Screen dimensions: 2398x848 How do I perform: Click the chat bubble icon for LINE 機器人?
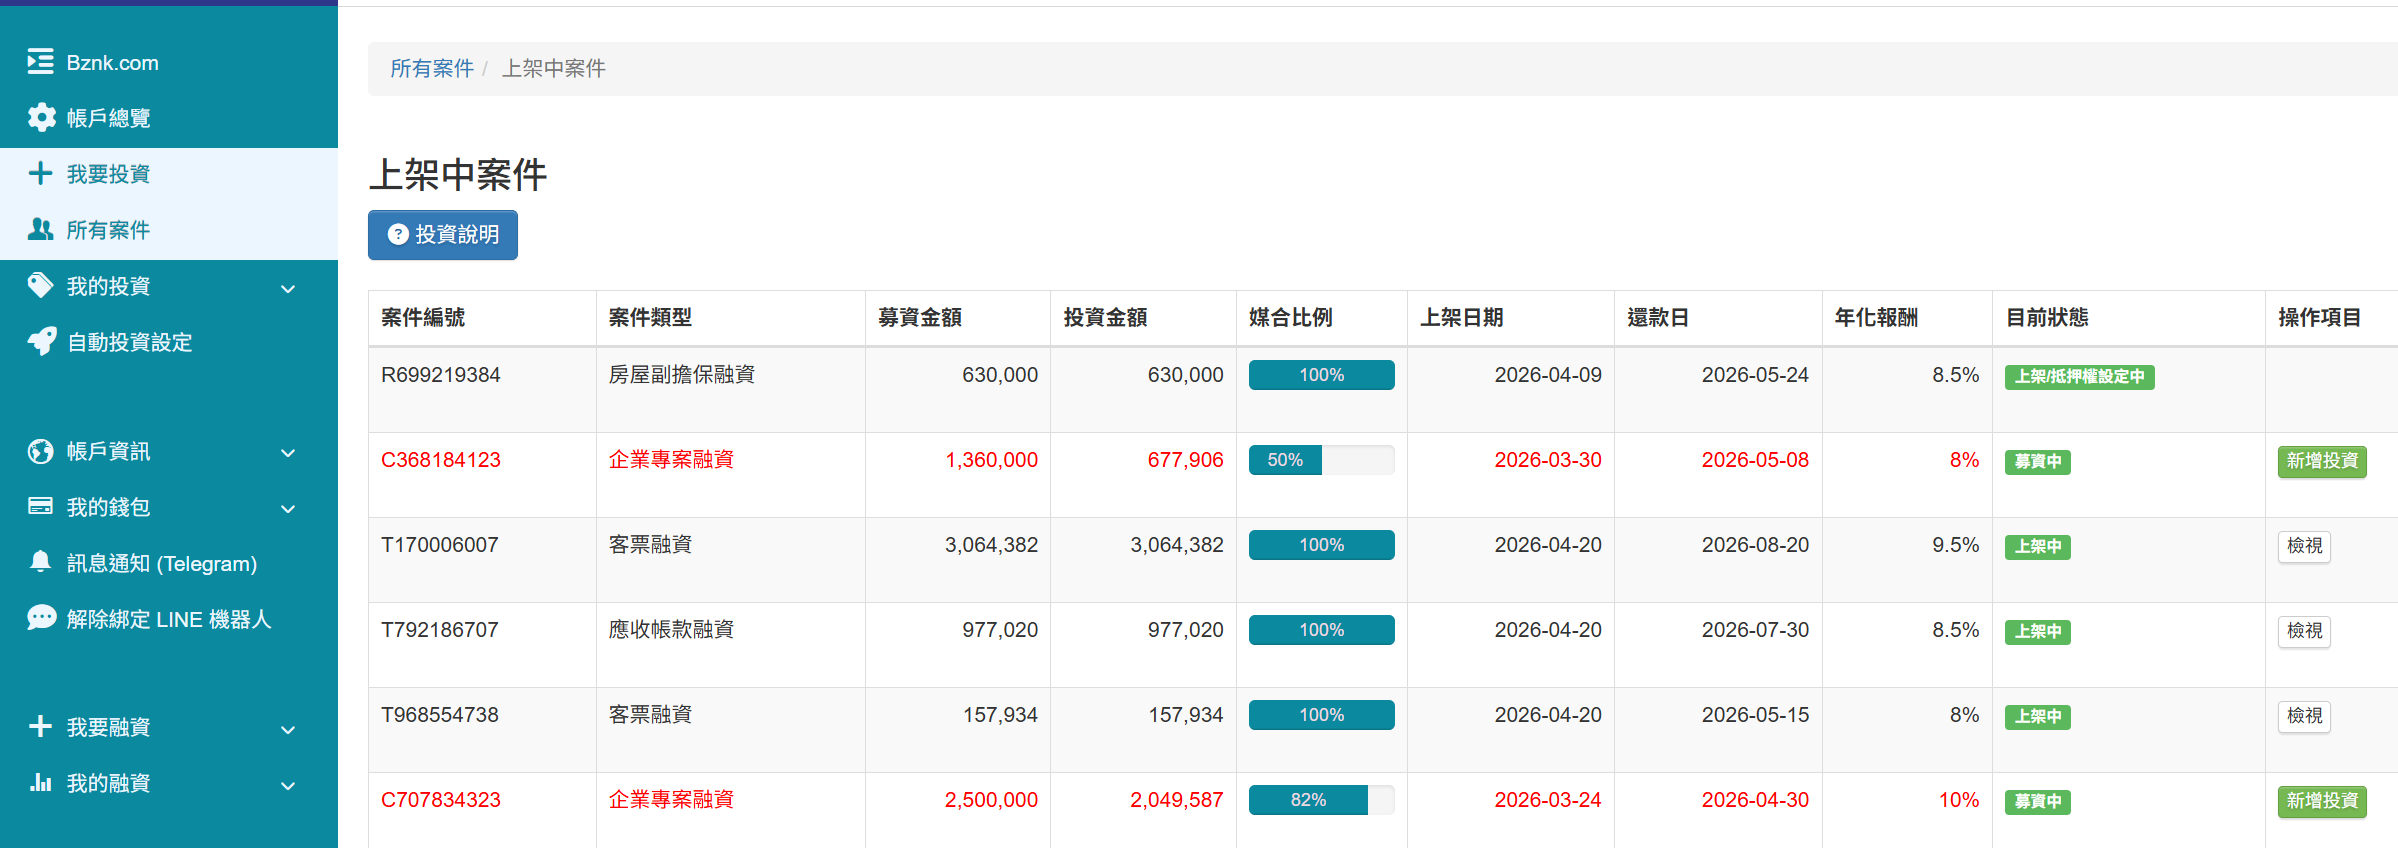(41, 619)
